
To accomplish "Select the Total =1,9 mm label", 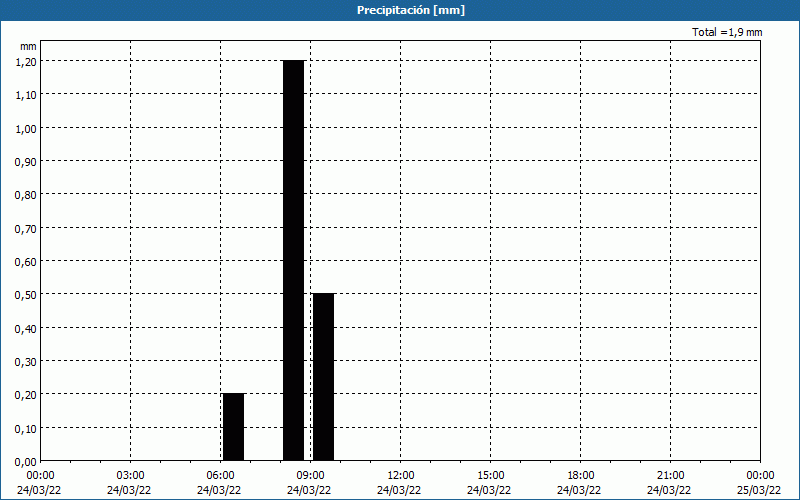I will pos(727,32).
